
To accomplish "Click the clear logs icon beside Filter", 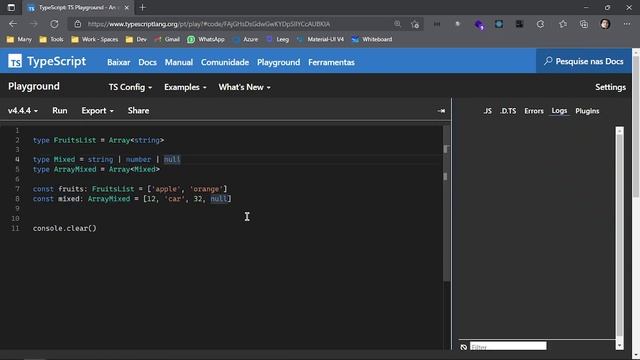I will [x=464, y=347].
